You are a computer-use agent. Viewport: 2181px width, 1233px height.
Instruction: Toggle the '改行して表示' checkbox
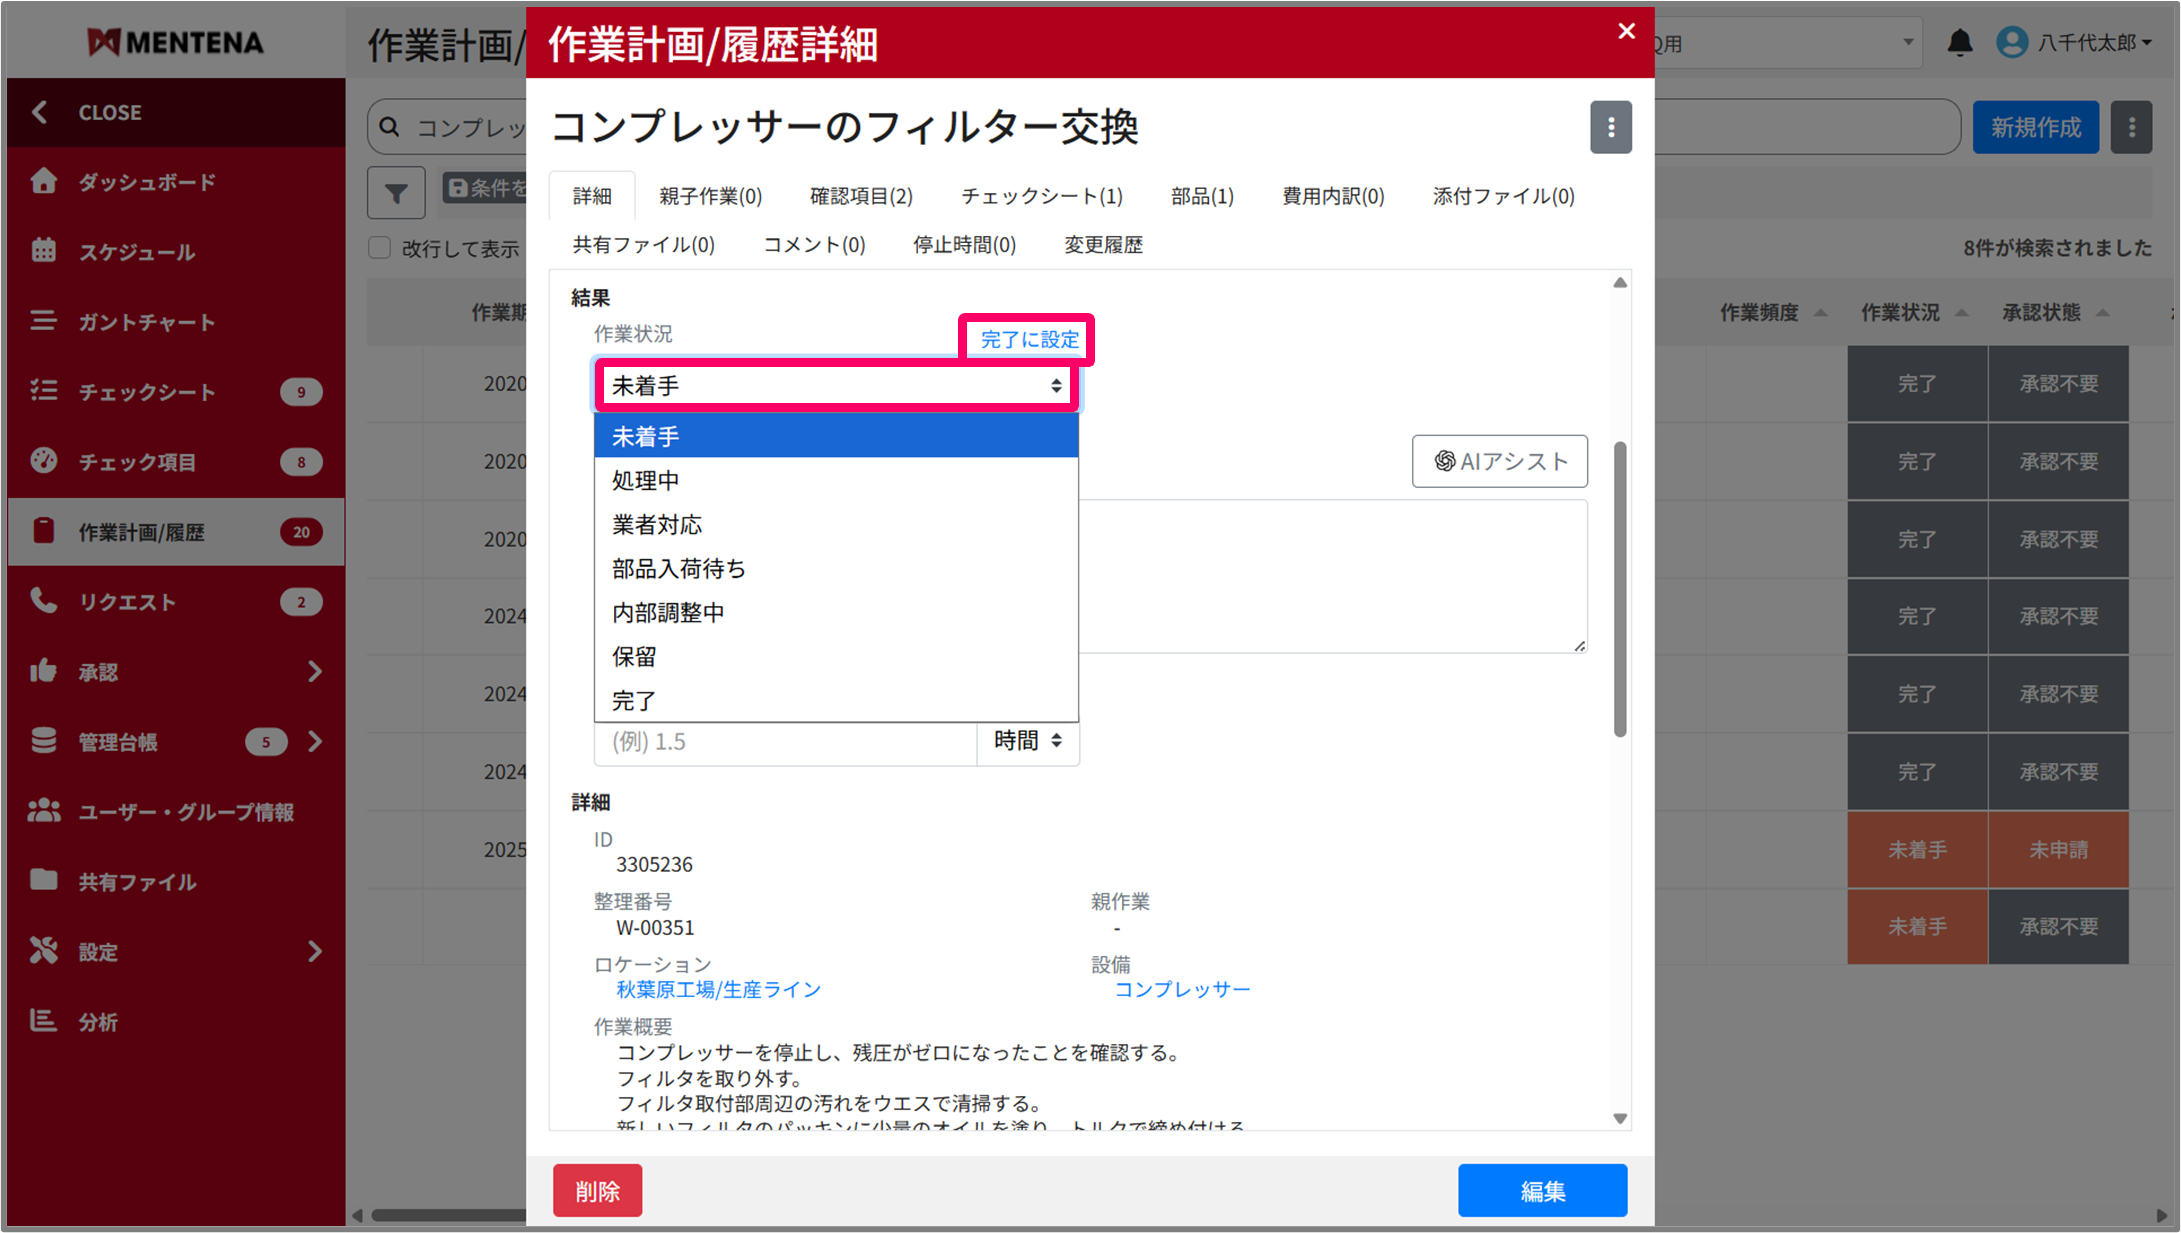380,248
